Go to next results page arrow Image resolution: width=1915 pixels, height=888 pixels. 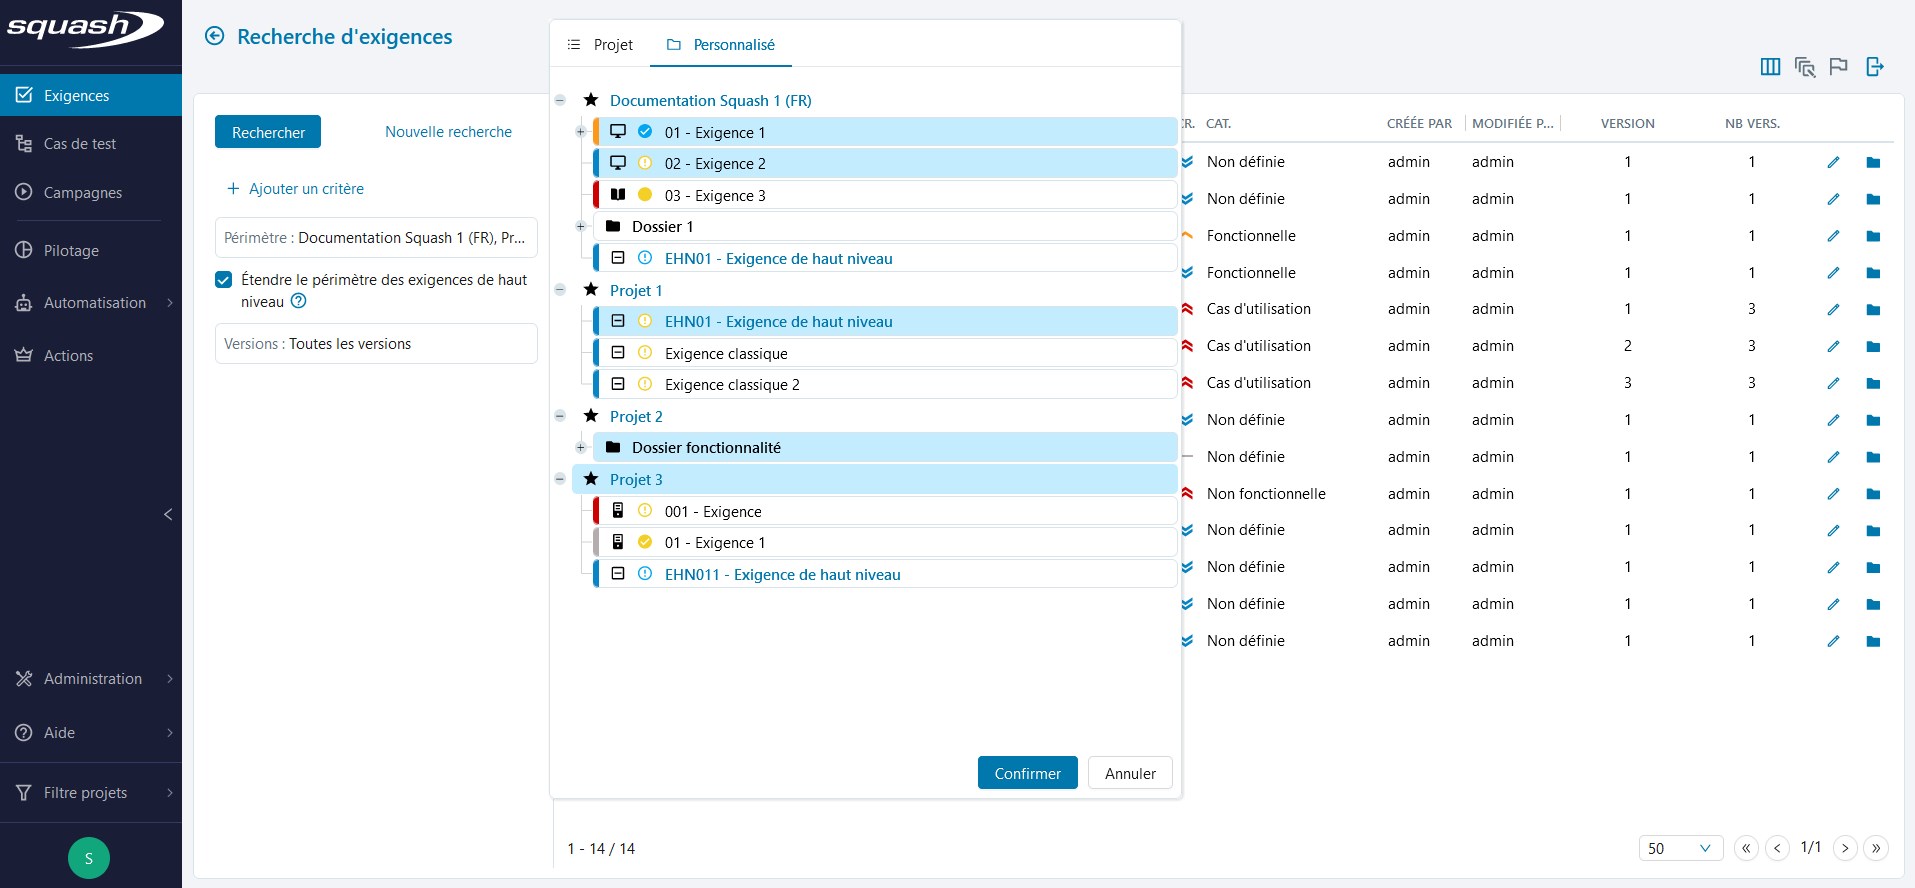[1845, 848]
